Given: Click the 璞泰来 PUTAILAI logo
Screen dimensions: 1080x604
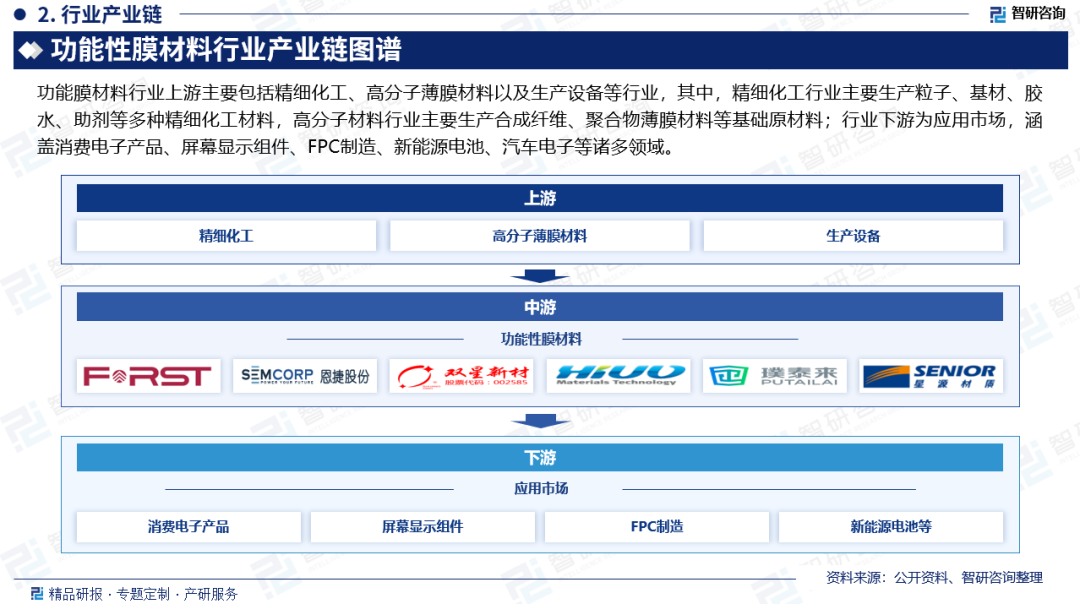Looking at the screenshot, I should pos(775,376).
